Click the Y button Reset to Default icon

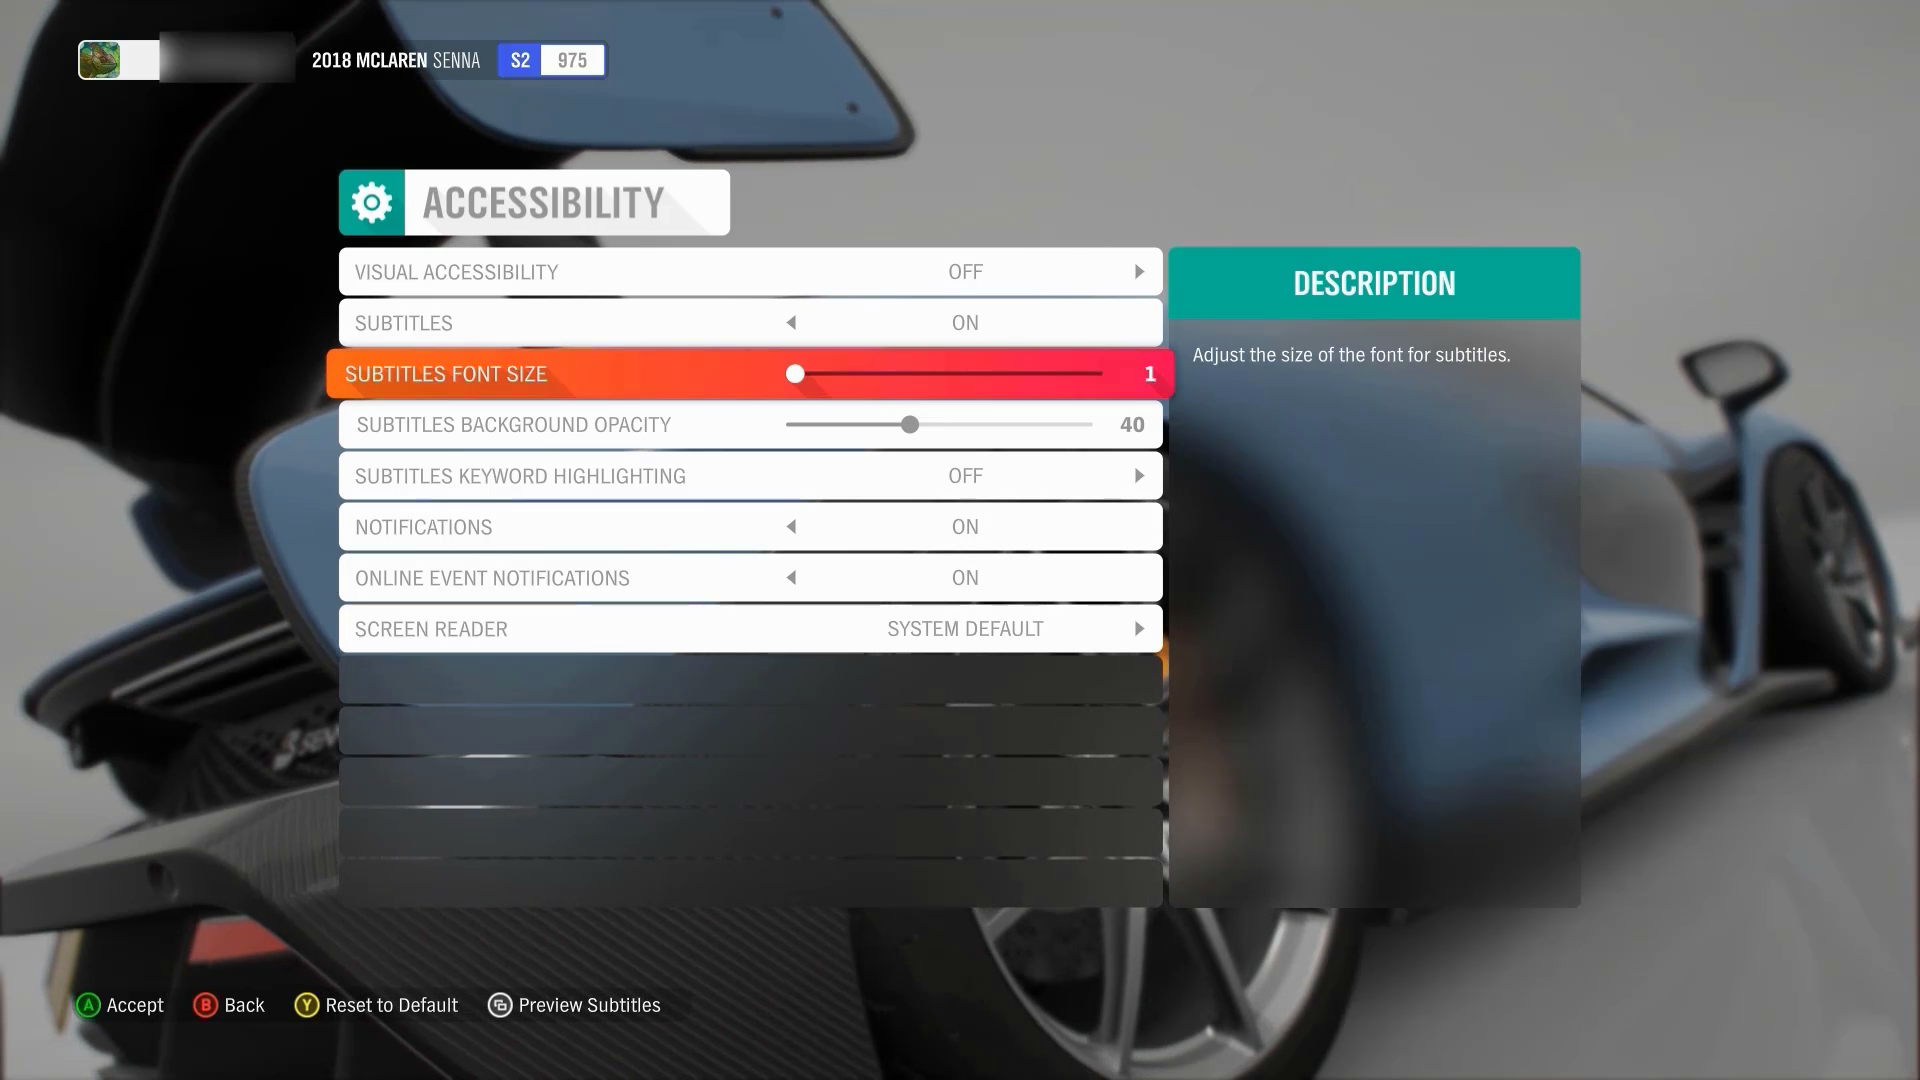306,1005
